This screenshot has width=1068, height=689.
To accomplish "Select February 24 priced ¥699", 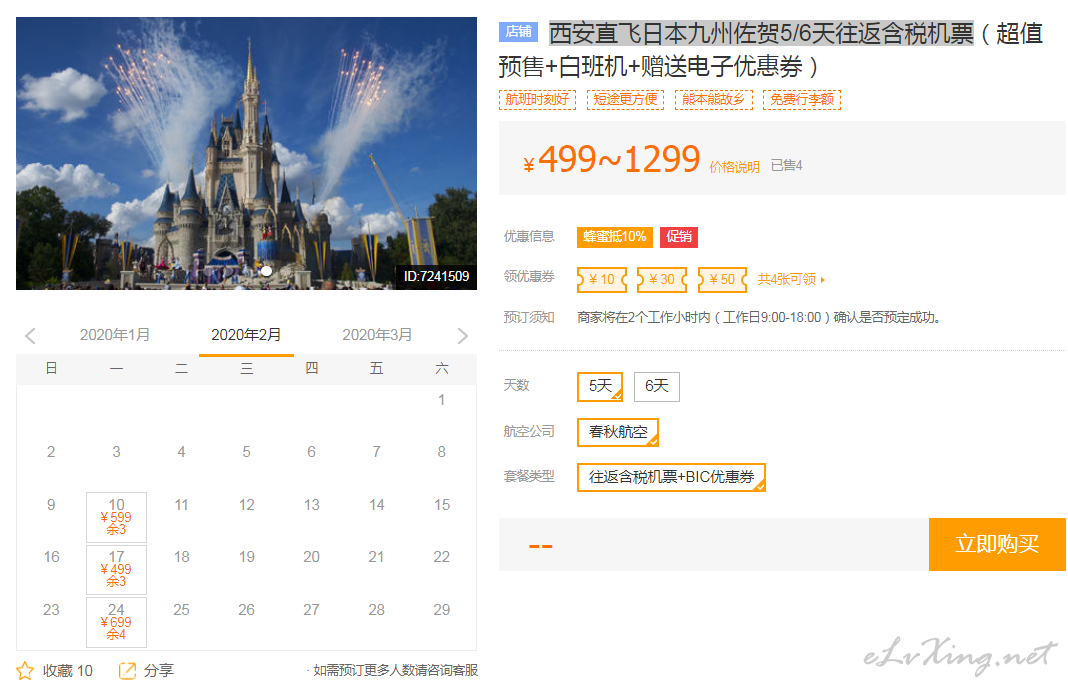I will tap(116, 622).
